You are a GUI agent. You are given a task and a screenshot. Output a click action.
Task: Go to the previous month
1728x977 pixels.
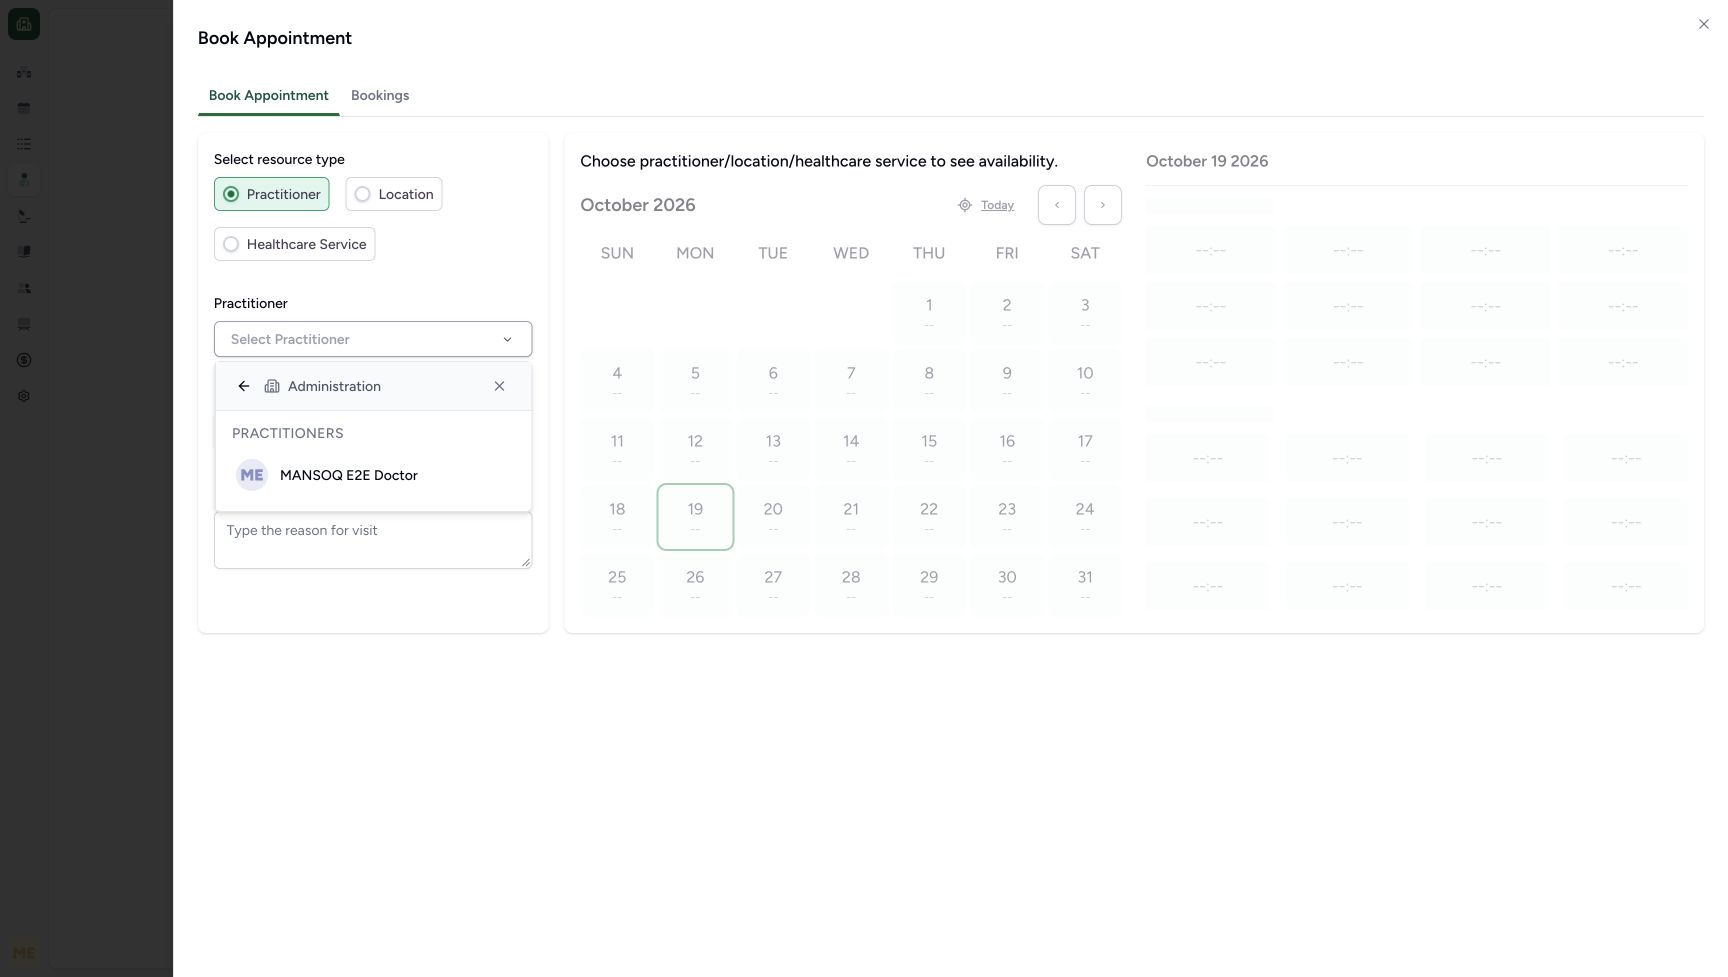point(1056,205)
